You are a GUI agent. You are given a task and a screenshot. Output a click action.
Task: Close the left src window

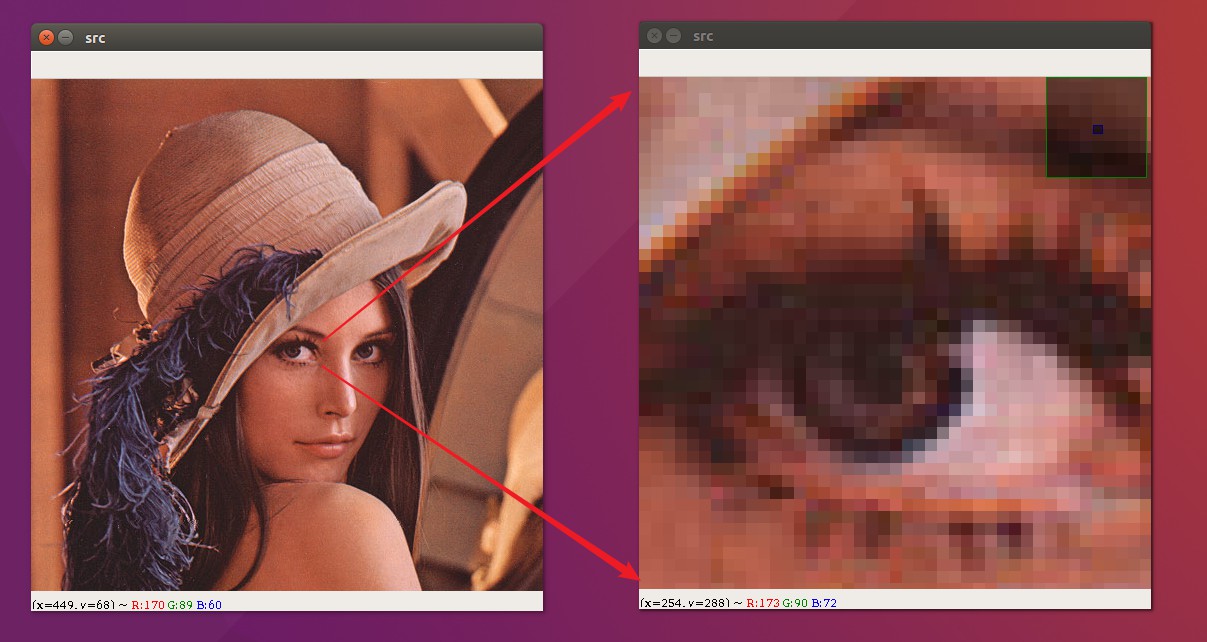click(x=46, y=37)
